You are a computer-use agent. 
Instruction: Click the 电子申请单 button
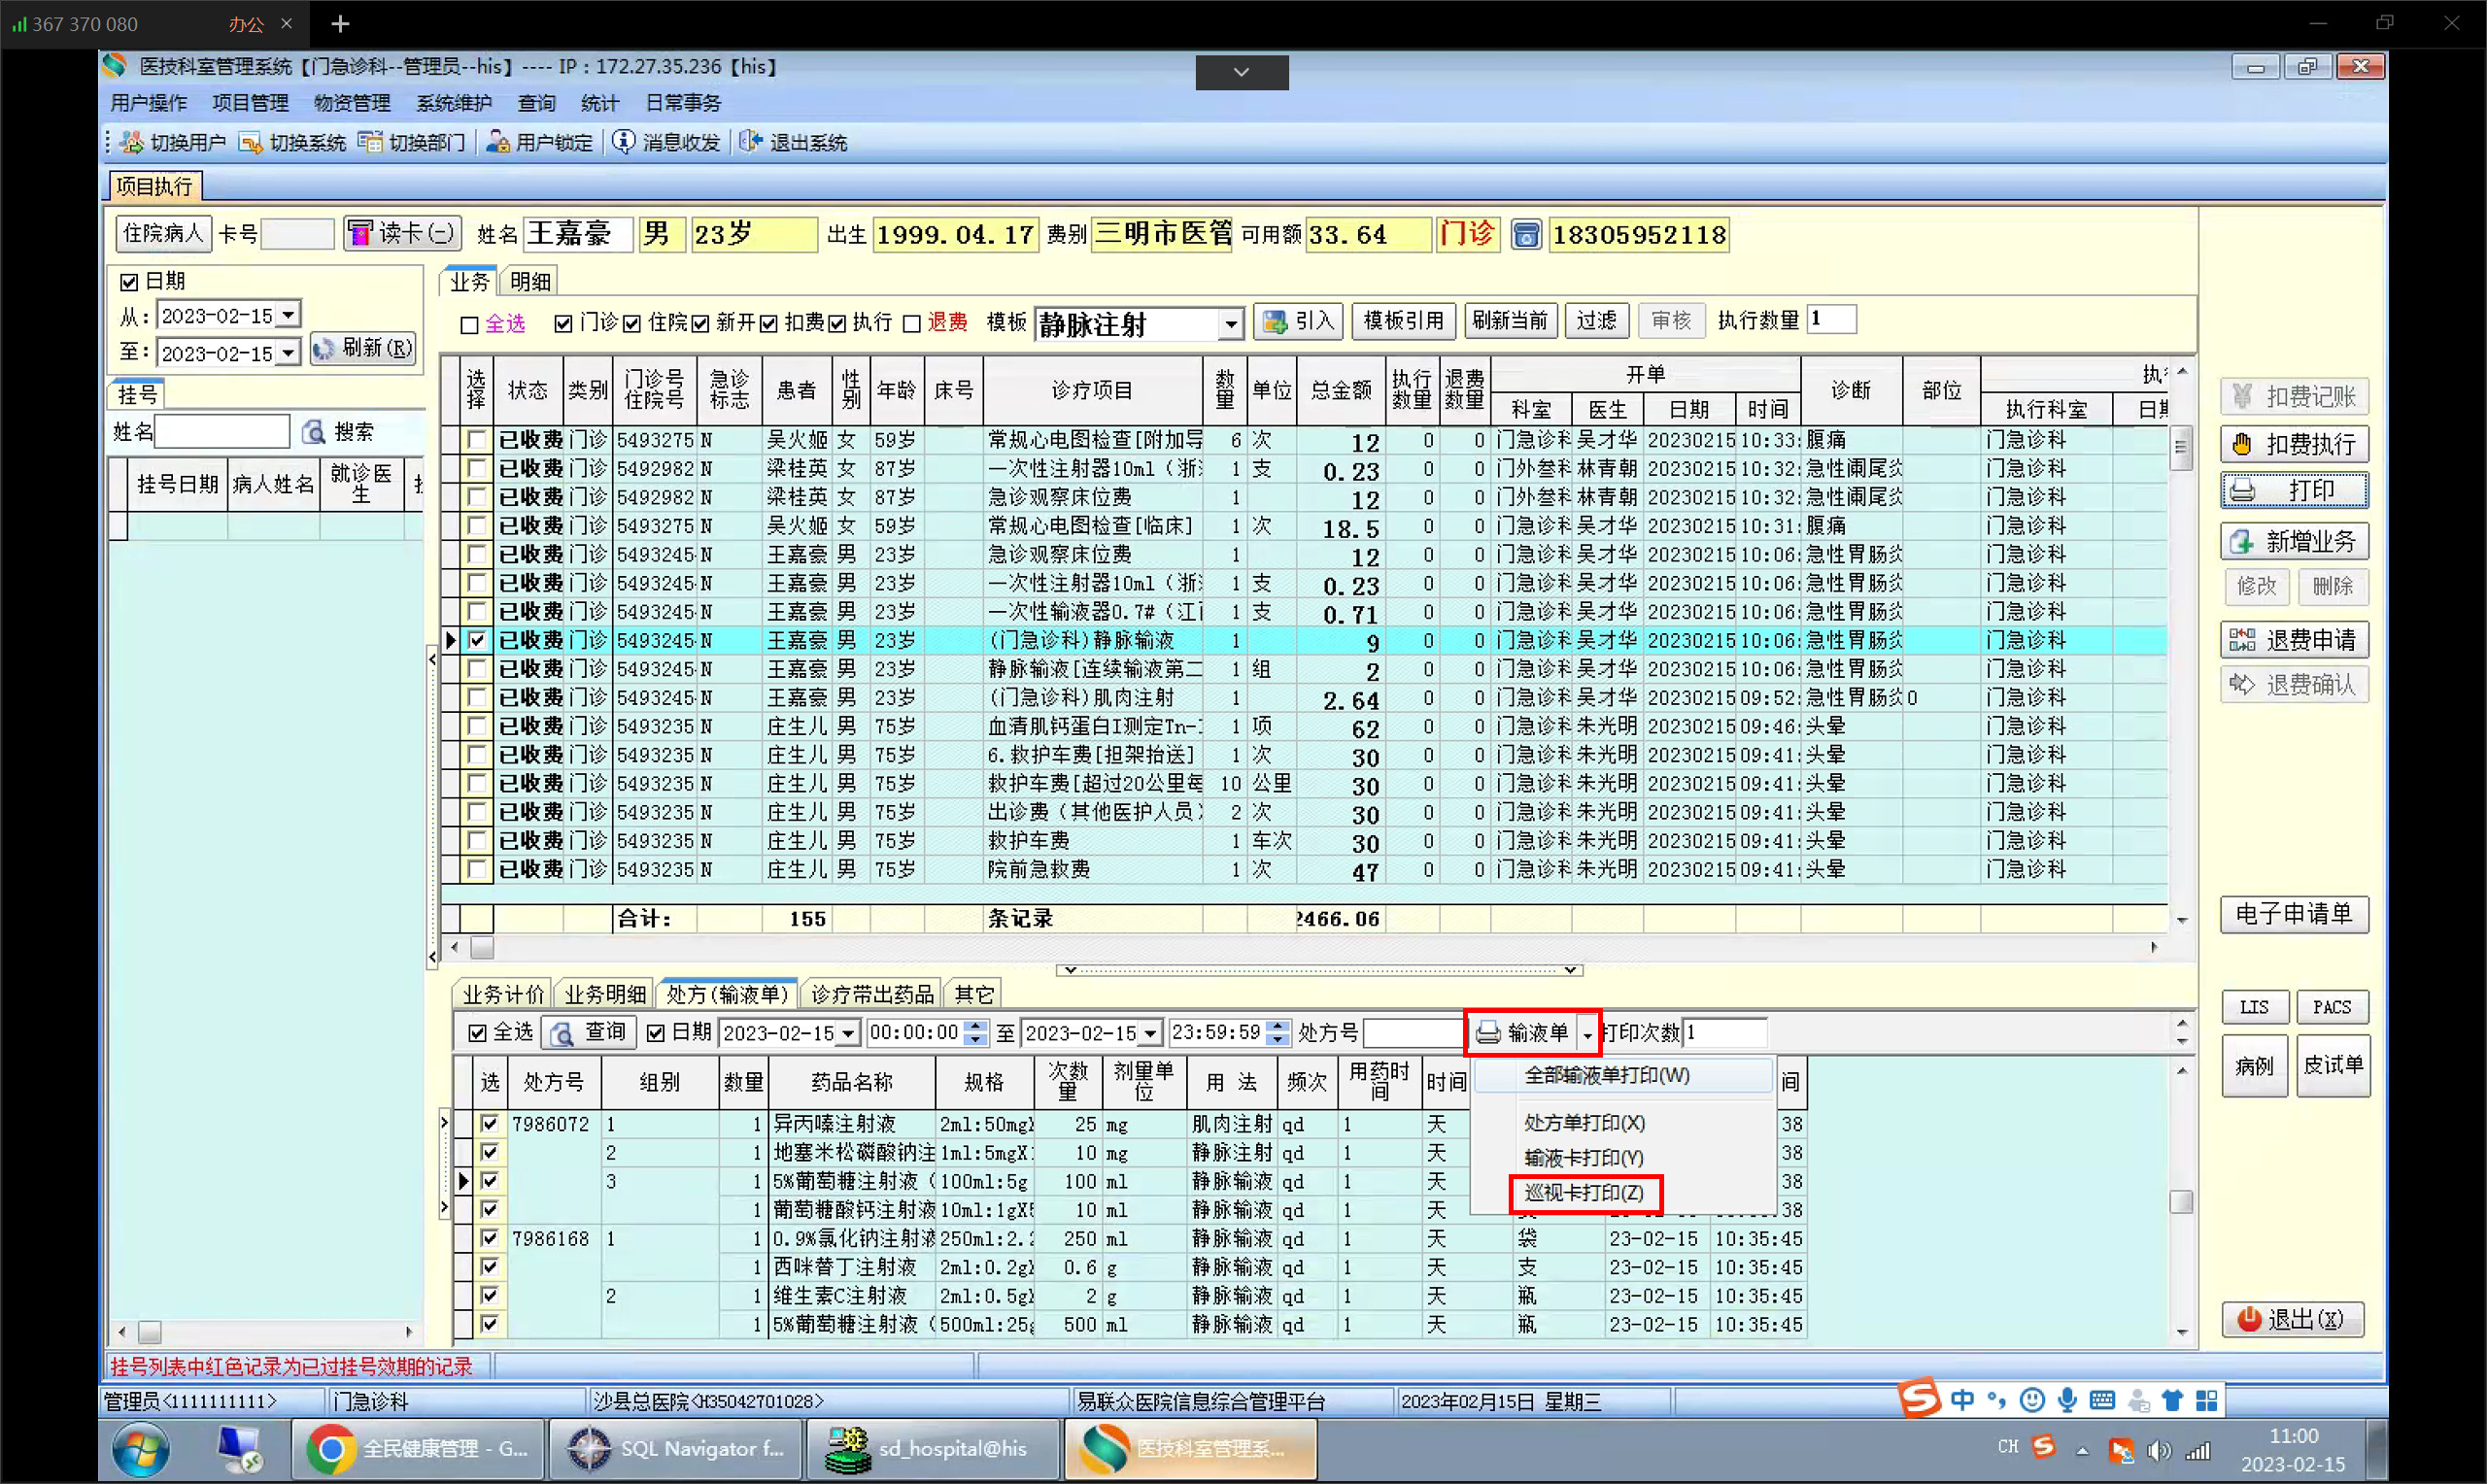pos(2294,913)
